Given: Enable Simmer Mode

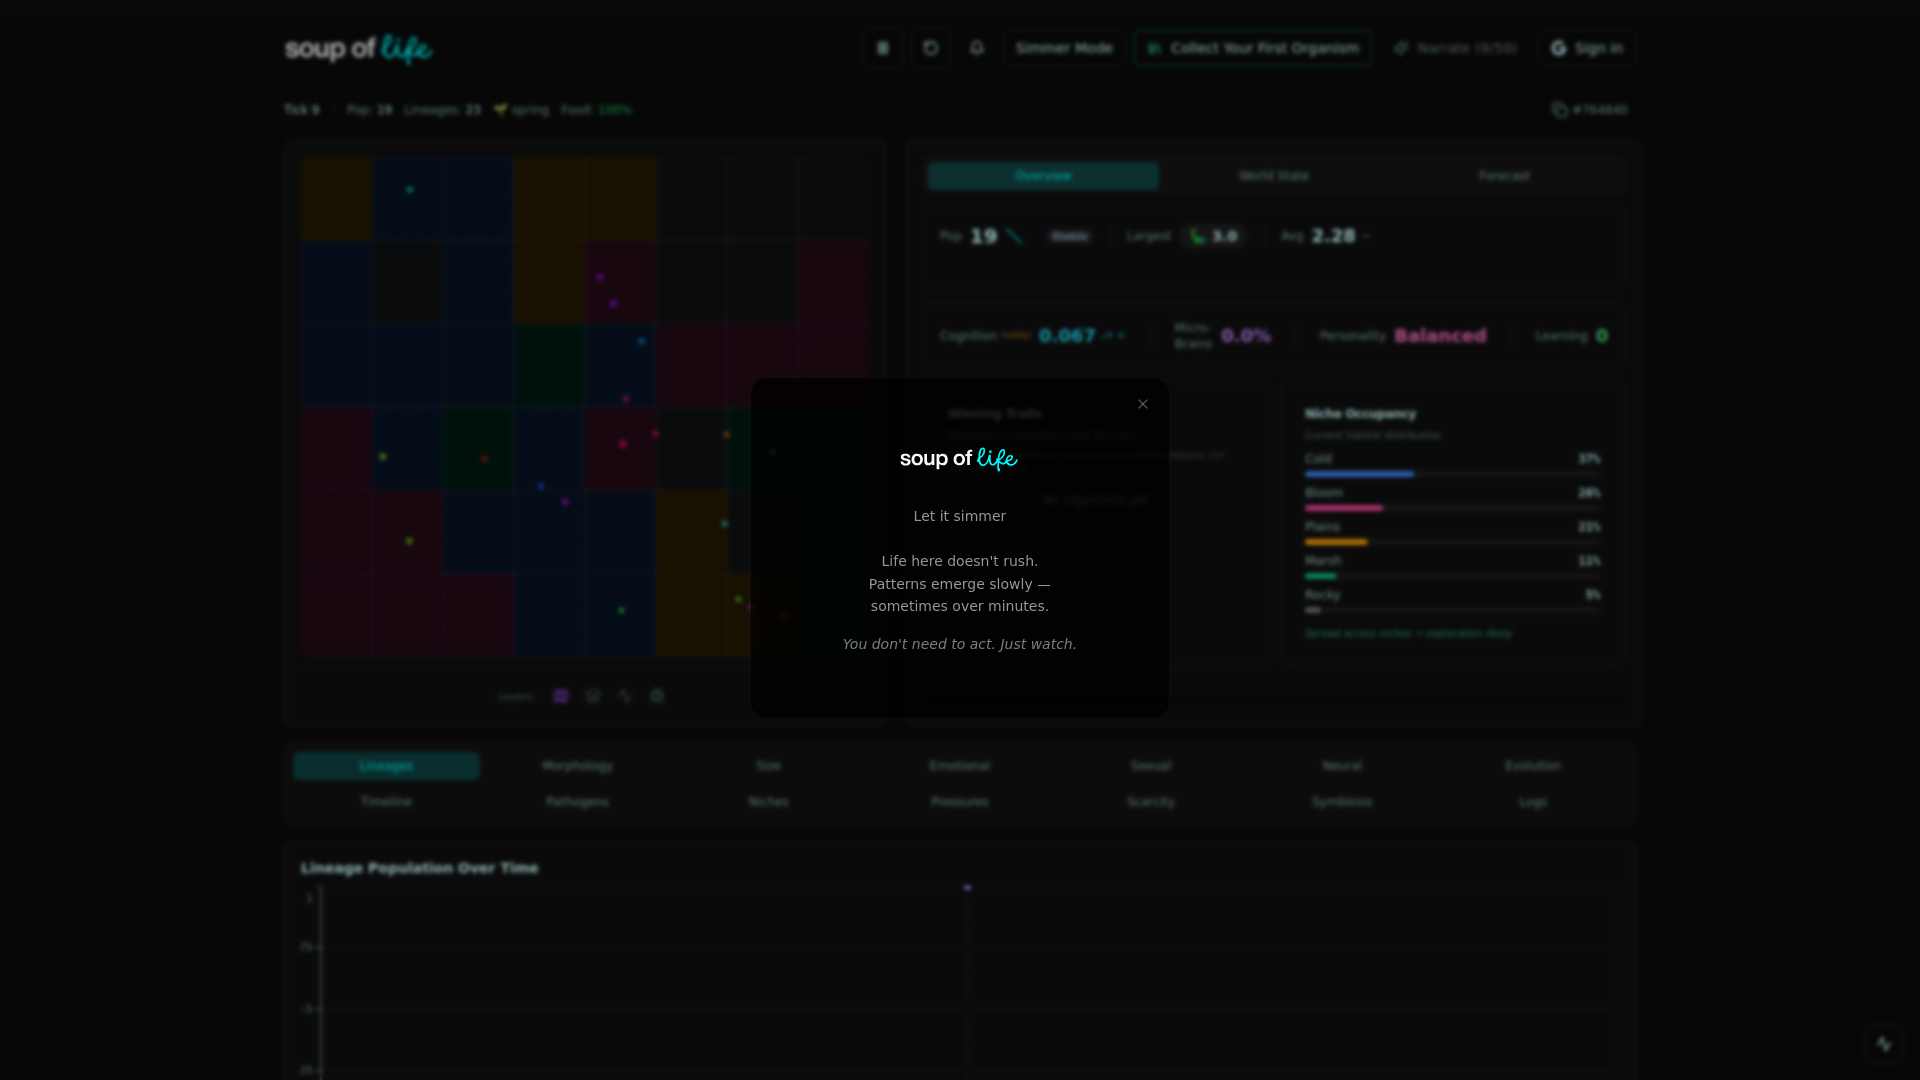Looking at the screenshot, I should (1063, 47).
